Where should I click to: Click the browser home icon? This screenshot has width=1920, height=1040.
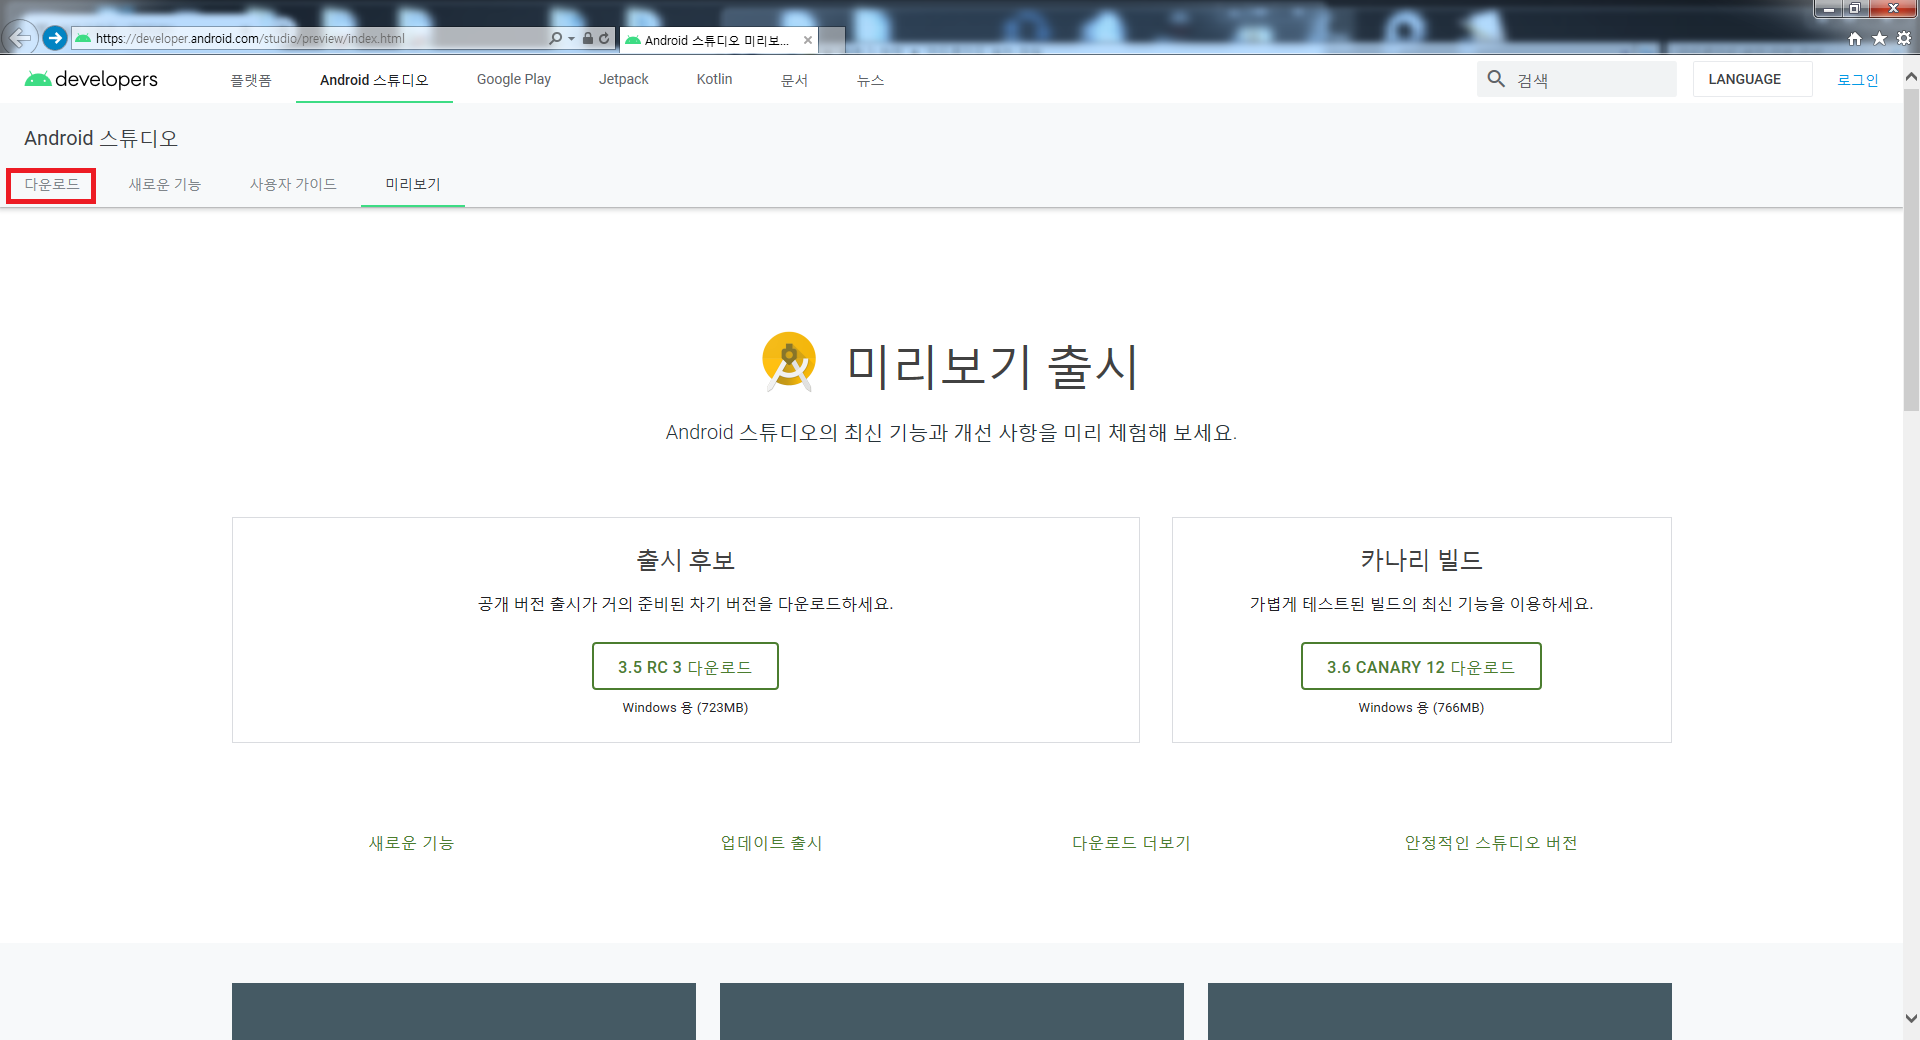(x=1855, y=39)
